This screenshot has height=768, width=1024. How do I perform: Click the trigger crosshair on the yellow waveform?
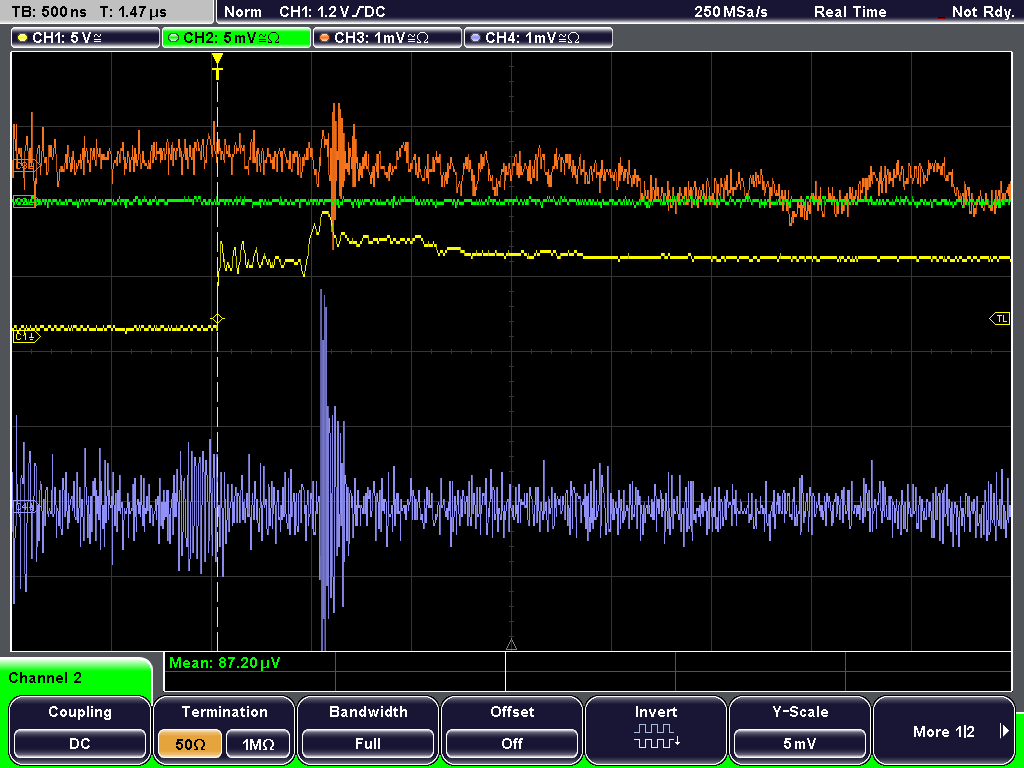coord(217,319)
